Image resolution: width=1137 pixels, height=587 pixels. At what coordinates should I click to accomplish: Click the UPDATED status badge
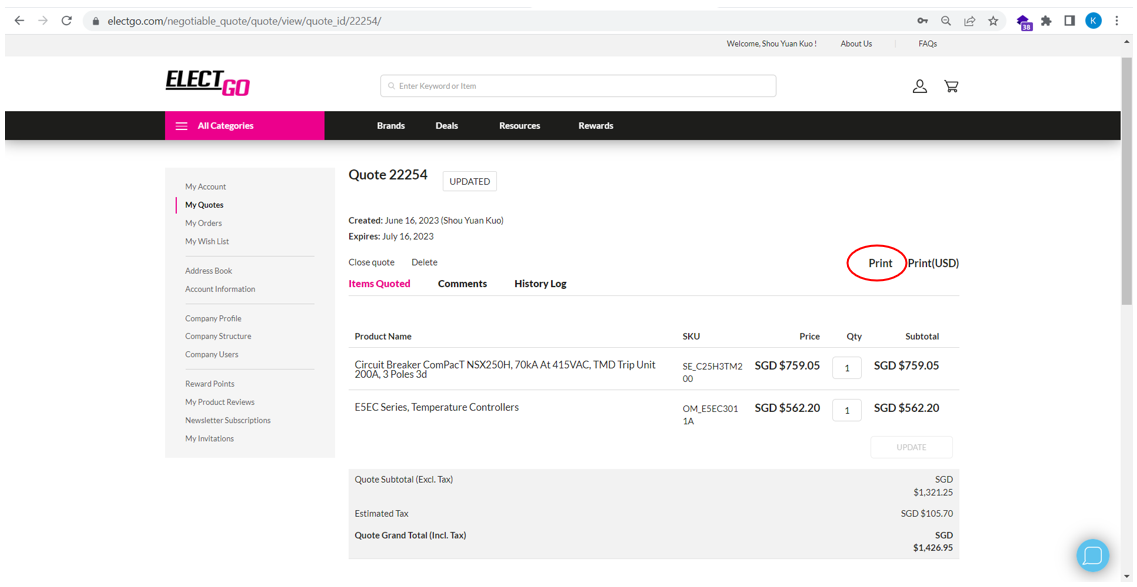[x=470, y=182]
